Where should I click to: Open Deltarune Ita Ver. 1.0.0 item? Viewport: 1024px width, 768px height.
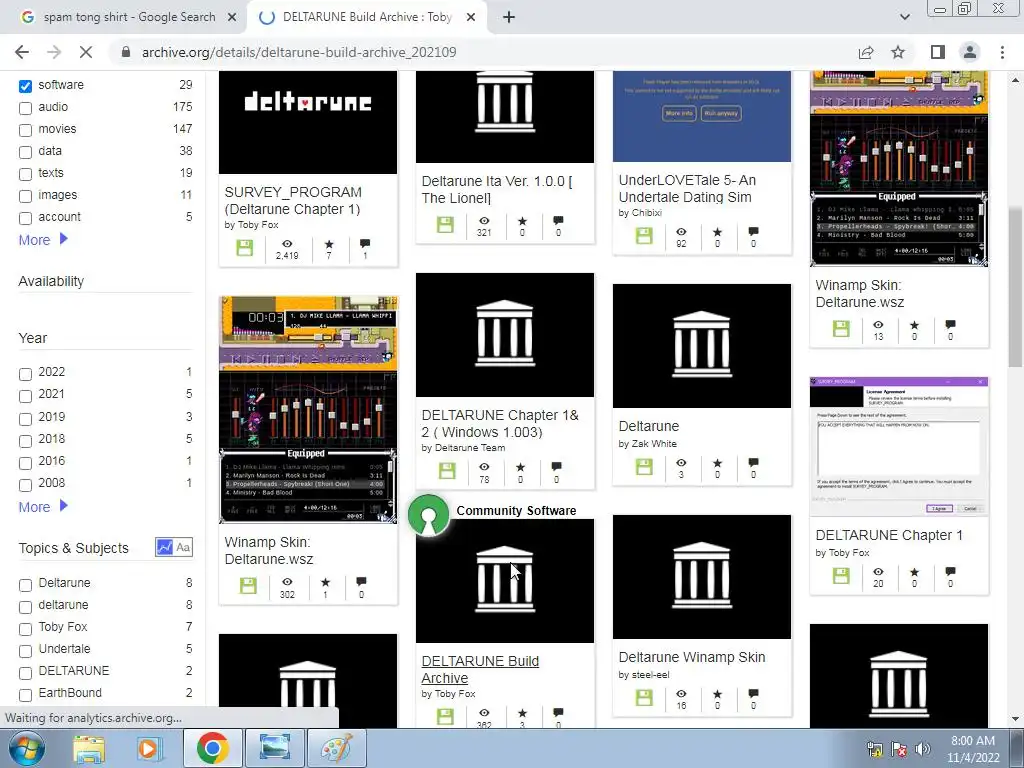point(497,189)
